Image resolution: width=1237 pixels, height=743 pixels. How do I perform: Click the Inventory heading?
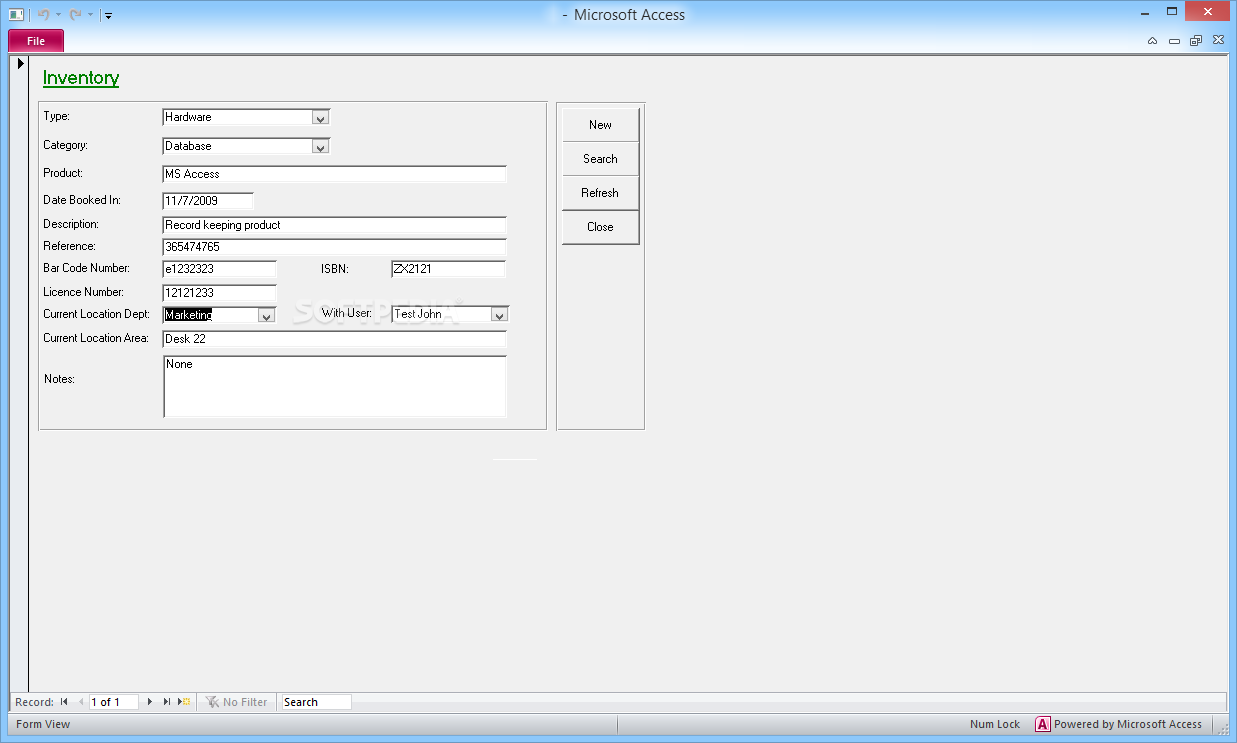(x=81, y=78)
